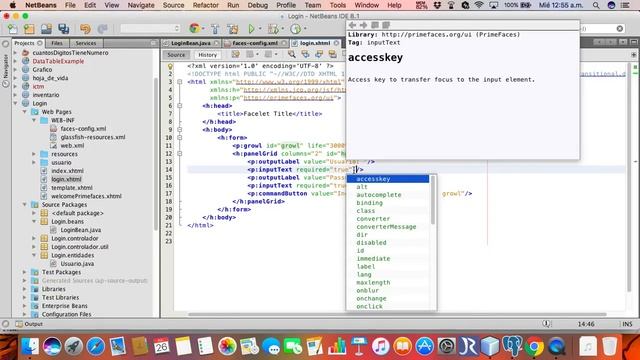Click the Last Edit icon beside History
This screenshot has height=360, width=640.
point(236,54)
